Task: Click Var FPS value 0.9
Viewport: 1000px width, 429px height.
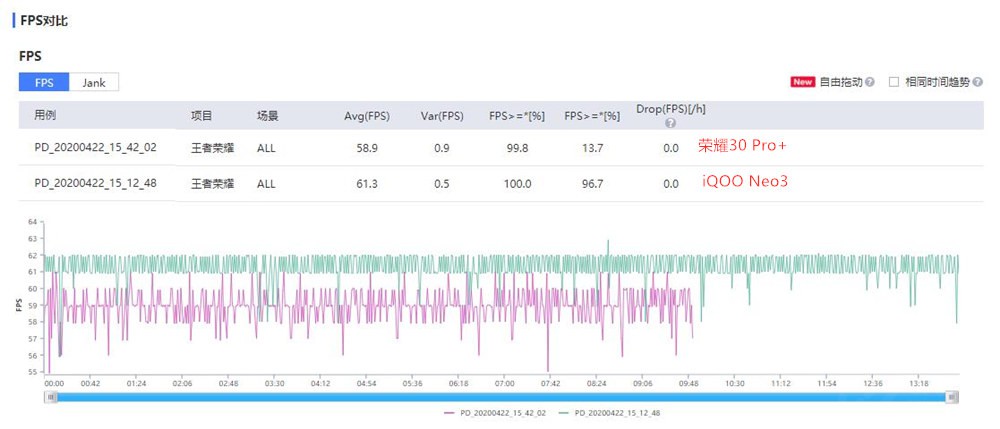Action: [x=443, y=148]
